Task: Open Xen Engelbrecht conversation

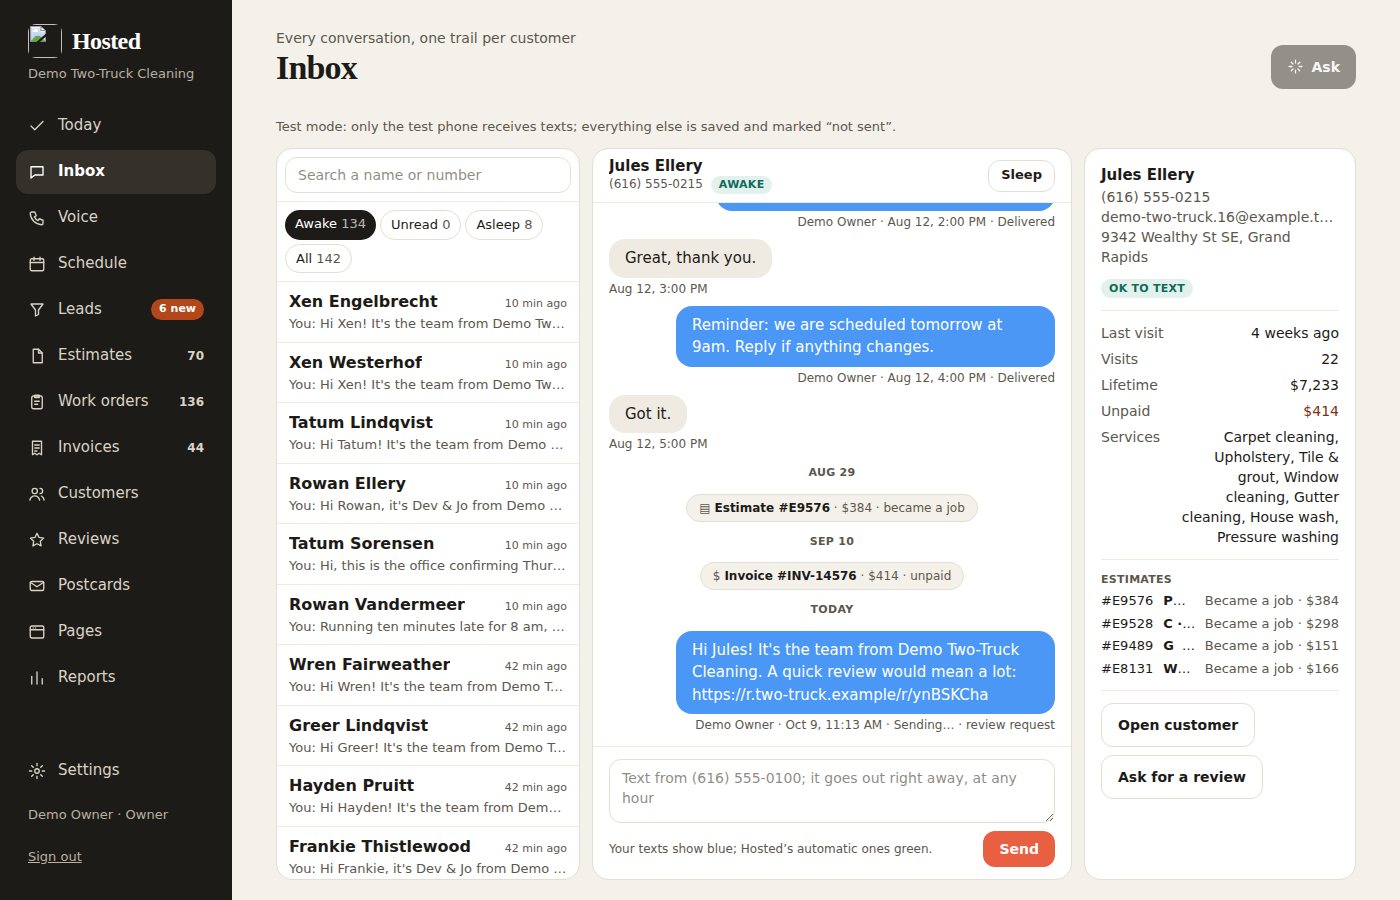Action: click(x=428, y=312)
